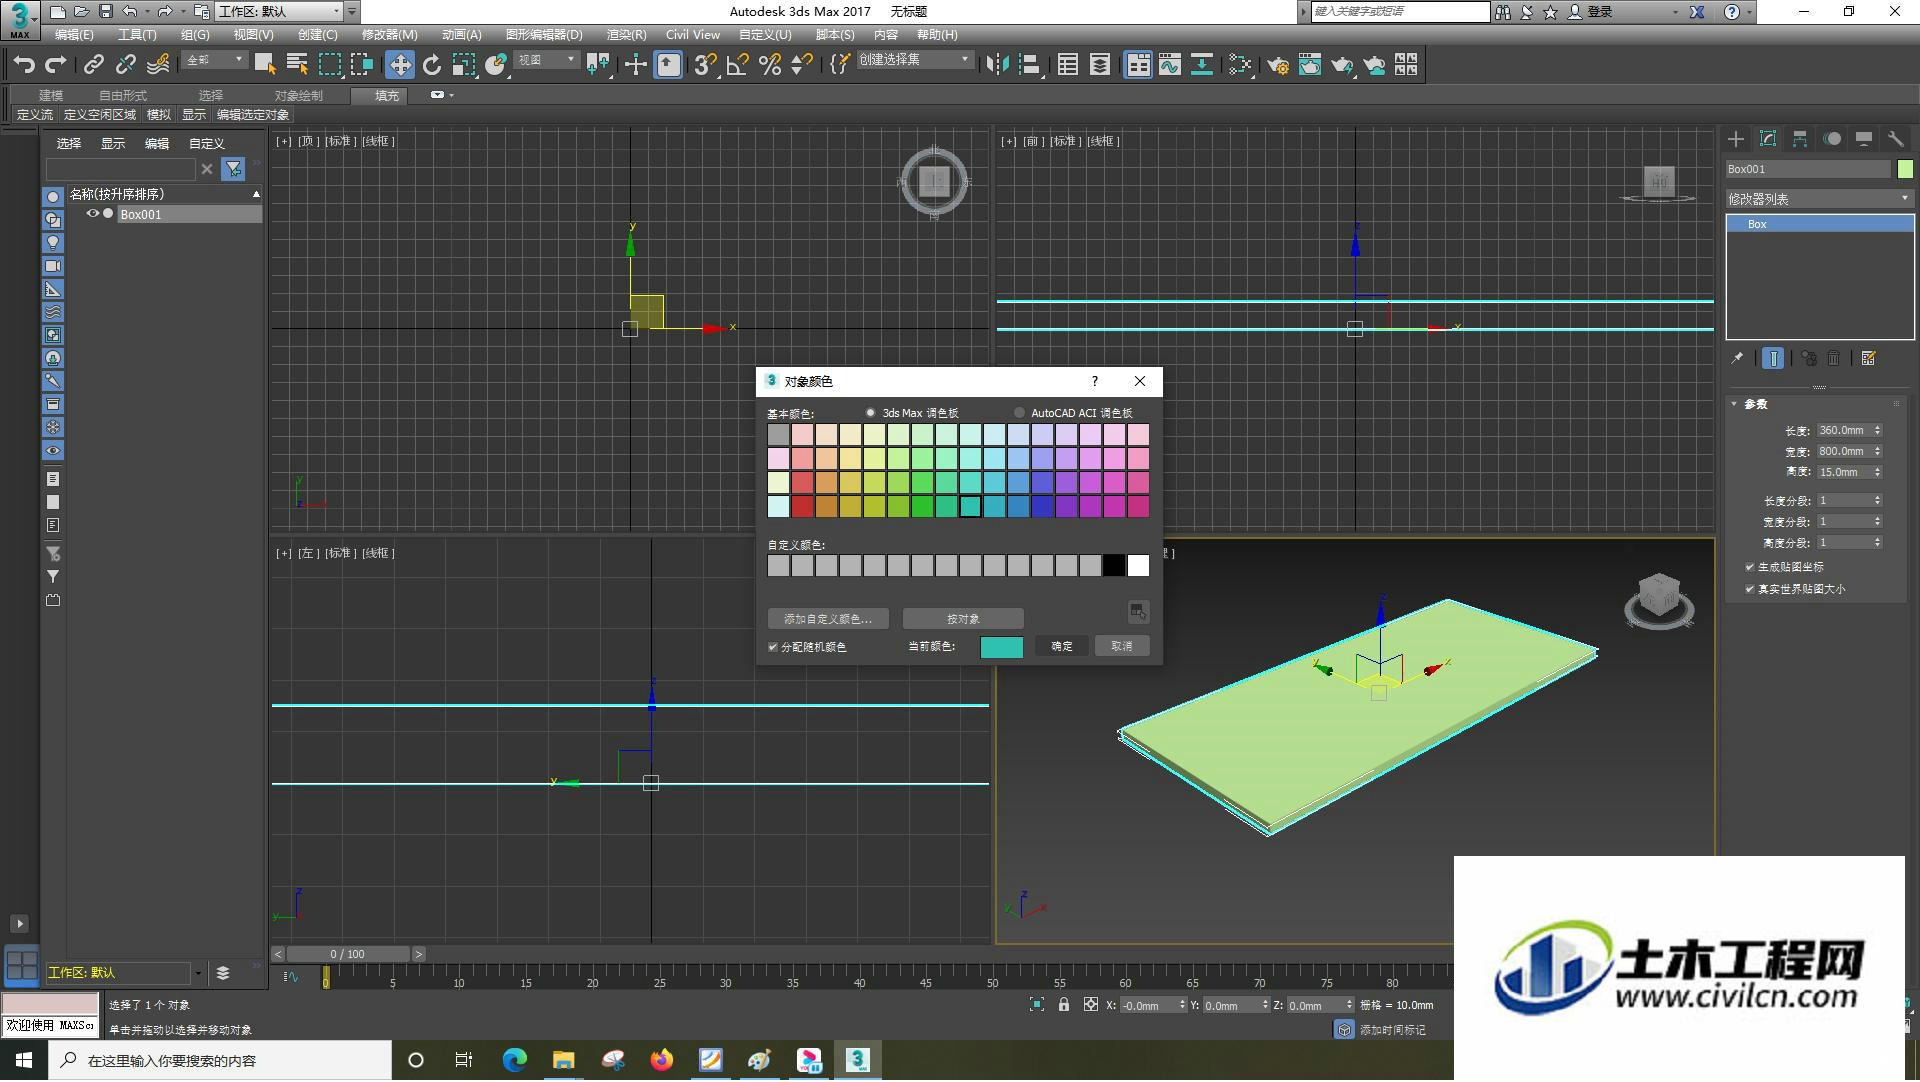Viewport: 1920px width, 1082px height.
Task: Switch to Motion command panel tab
Action: 1832,139
